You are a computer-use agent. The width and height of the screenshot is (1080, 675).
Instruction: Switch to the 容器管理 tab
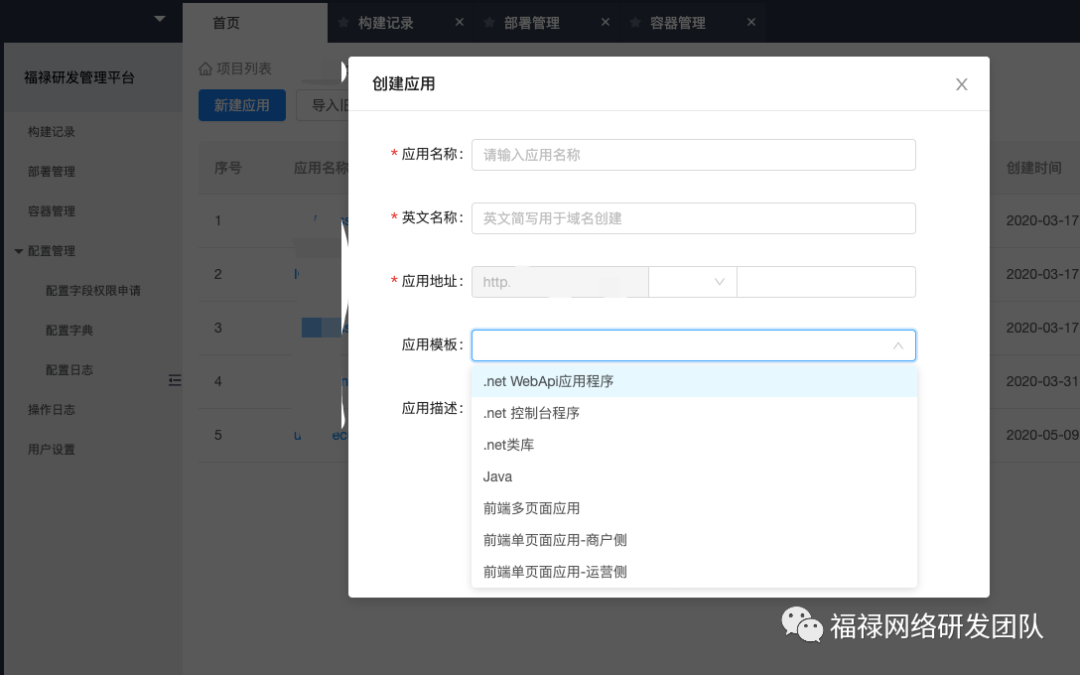[678, 23]
